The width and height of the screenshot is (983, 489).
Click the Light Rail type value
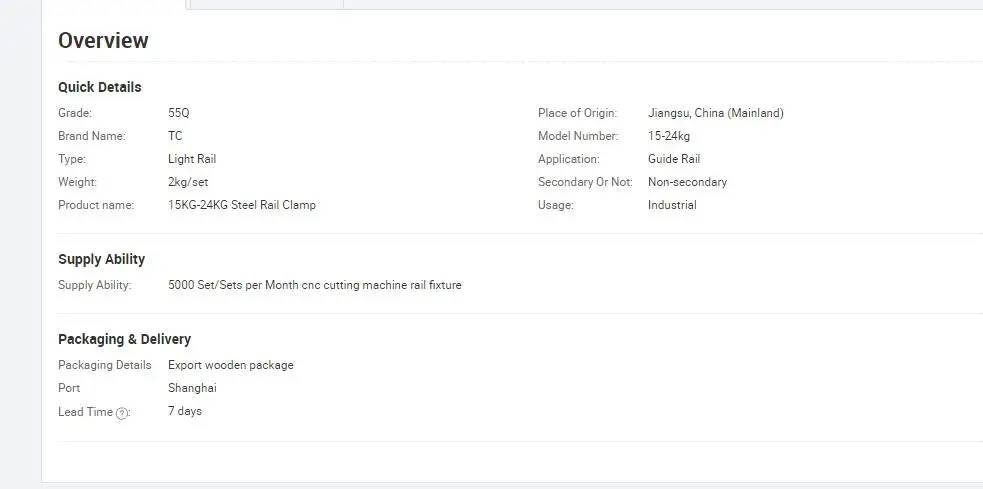click(192, 159)
